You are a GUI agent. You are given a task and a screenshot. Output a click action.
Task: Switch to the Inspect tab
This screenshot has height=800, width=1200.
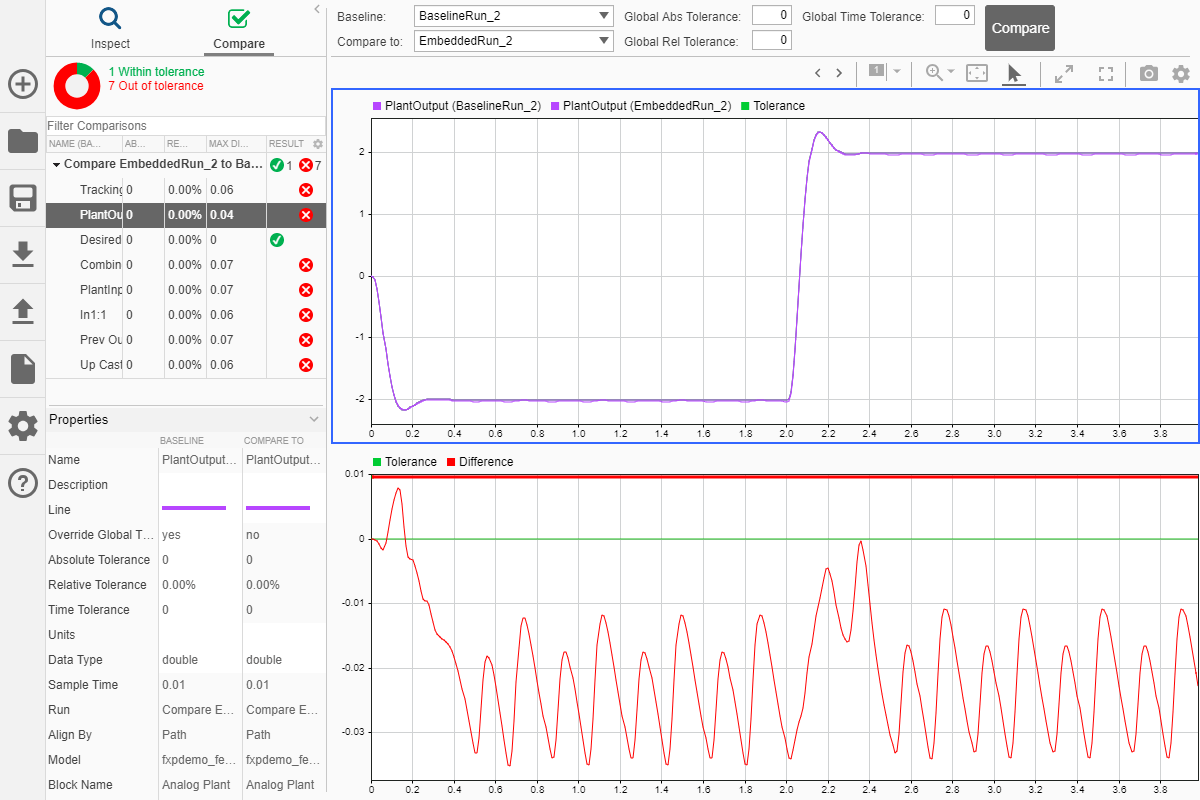tap(110, 28)
